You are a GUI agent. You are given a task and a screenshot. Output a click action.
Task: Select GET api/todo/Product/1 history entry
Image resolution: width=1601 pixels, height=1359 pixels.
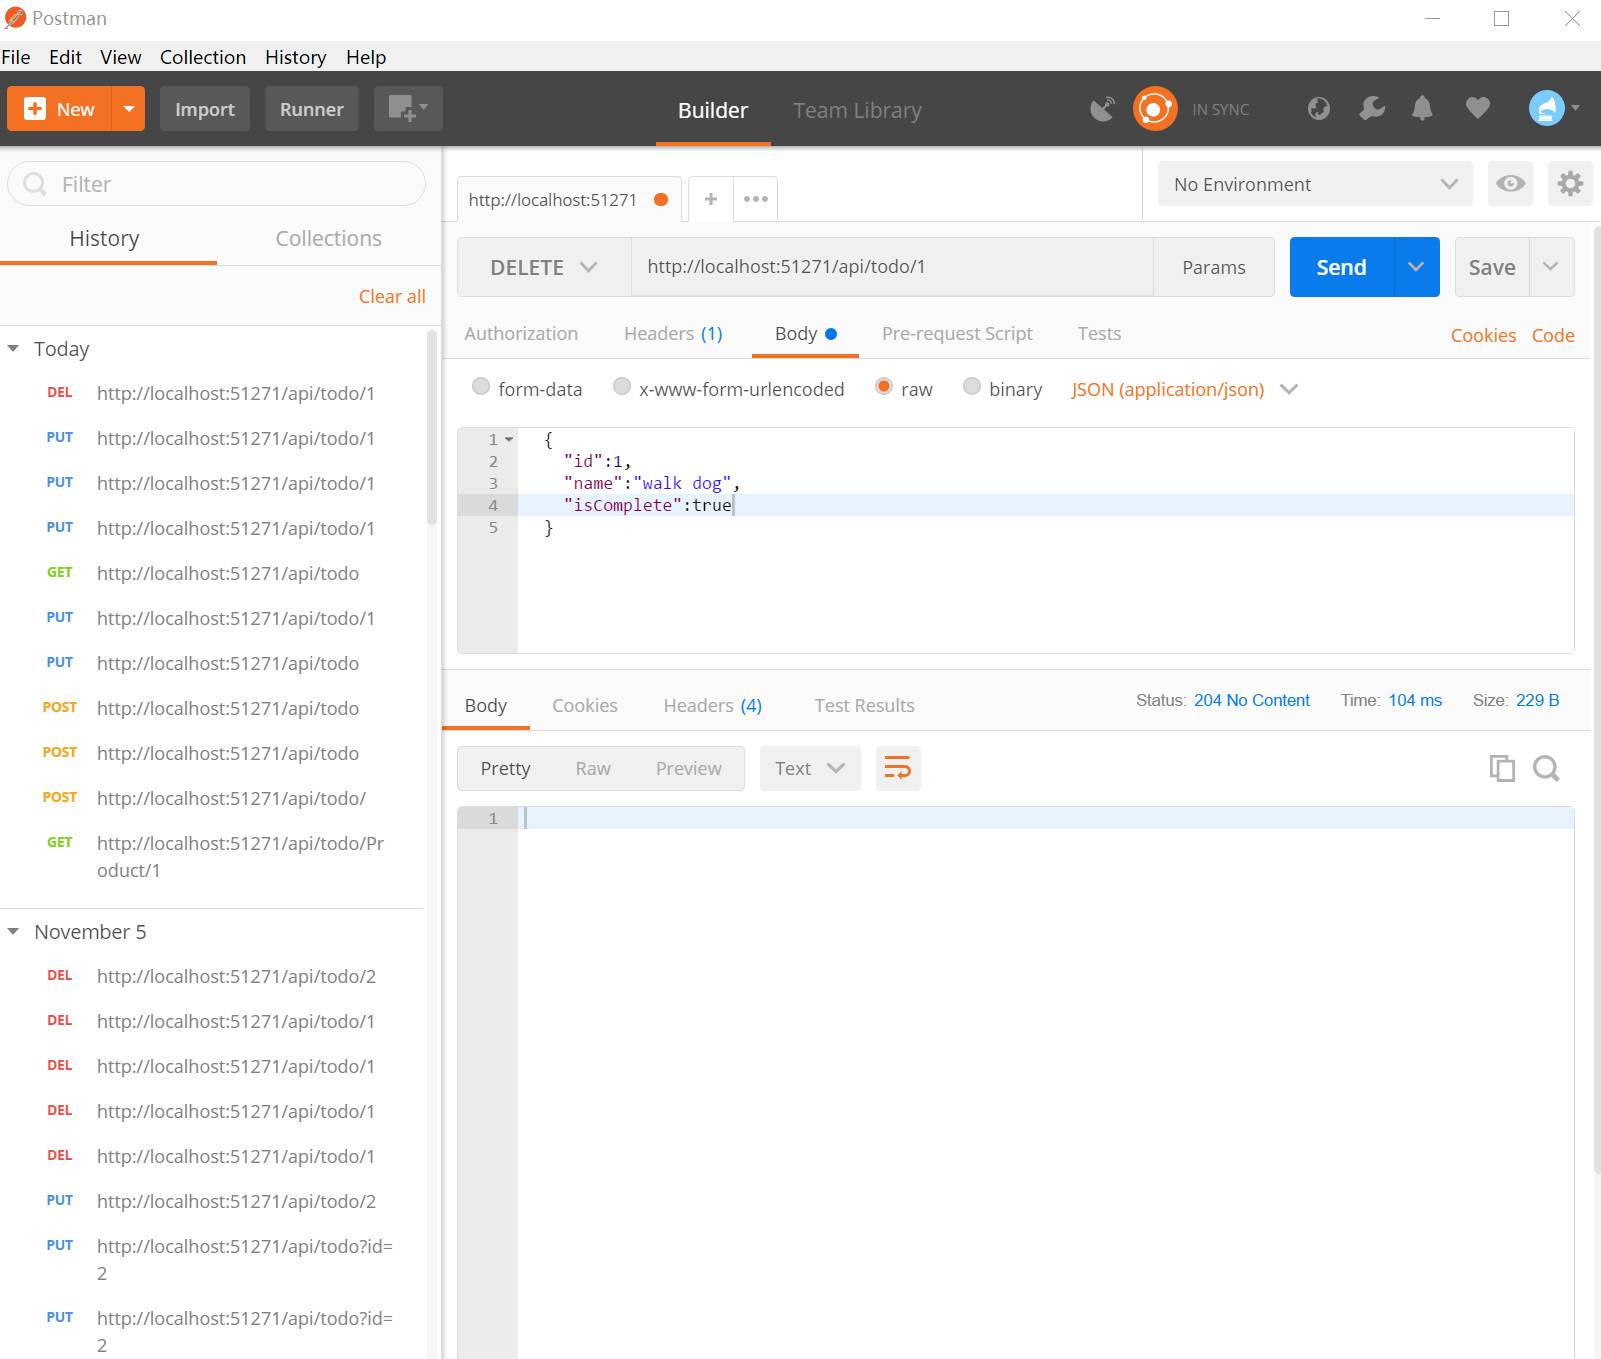(213, 856)
